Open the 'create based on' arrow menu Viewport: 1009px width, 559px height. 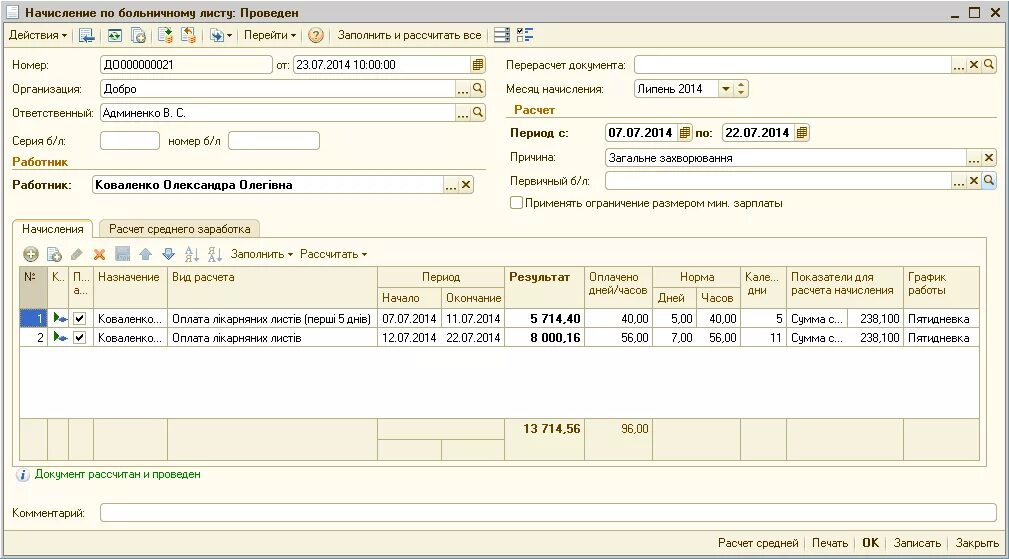point(220,35)
